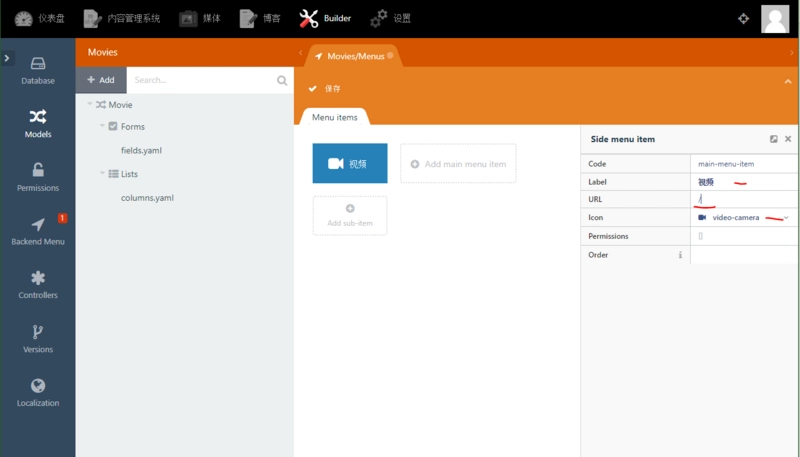This screenshot has height=457, width=800.
Task: Expand the left sidebar with chevron arrow
Action: click(7, 58)
